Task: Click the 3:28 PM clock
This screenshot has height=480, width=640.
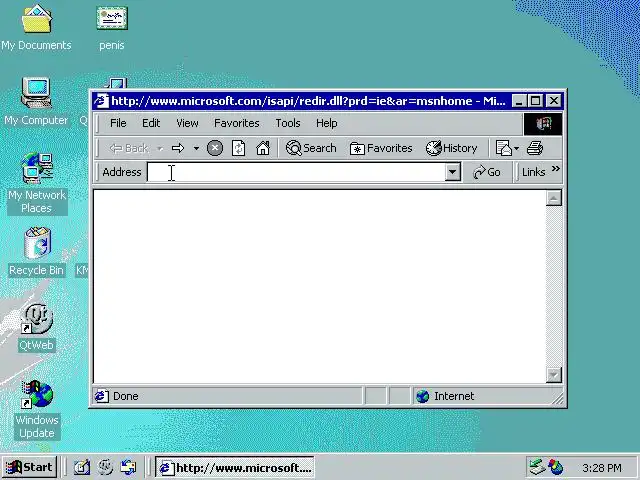Action: (602, 468)
